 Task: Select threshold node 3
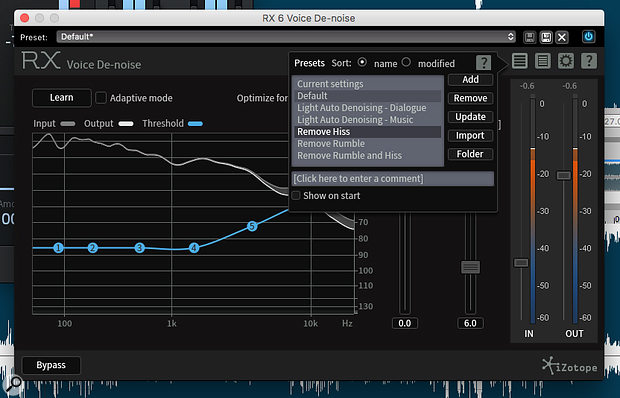pos(139,248)
